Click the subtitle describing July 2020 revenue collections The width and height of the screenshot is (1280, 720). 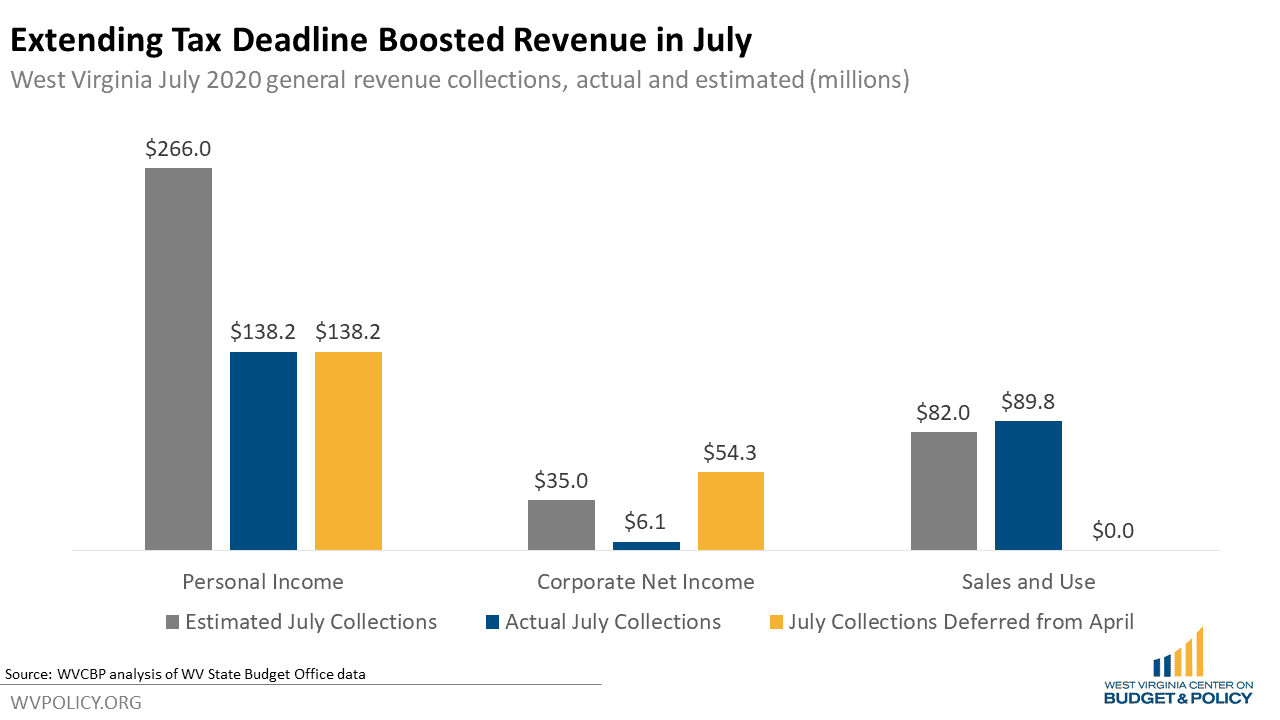(460, 80)
